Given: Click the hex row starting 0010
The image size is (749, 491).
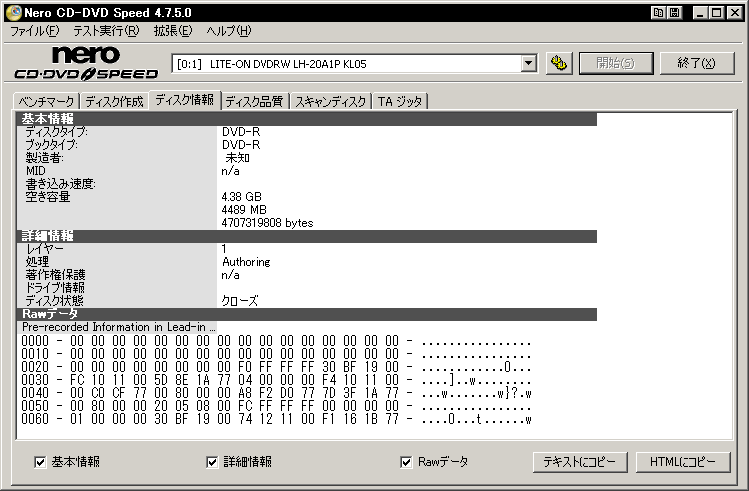Looking at the screenshot, I should pos(276,354).
